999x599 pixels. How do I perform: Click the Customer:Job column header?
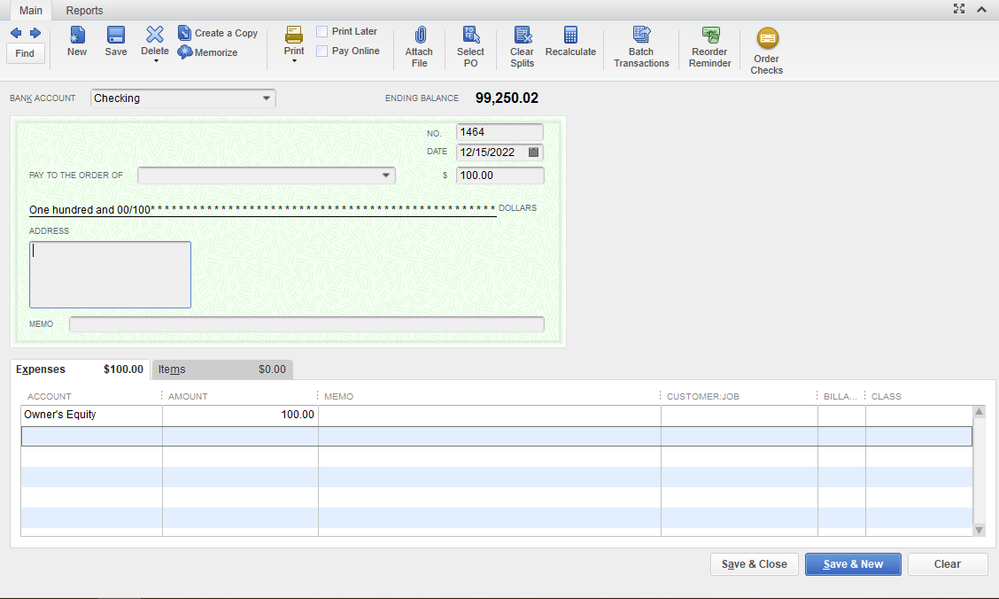[x=703, y=396]
